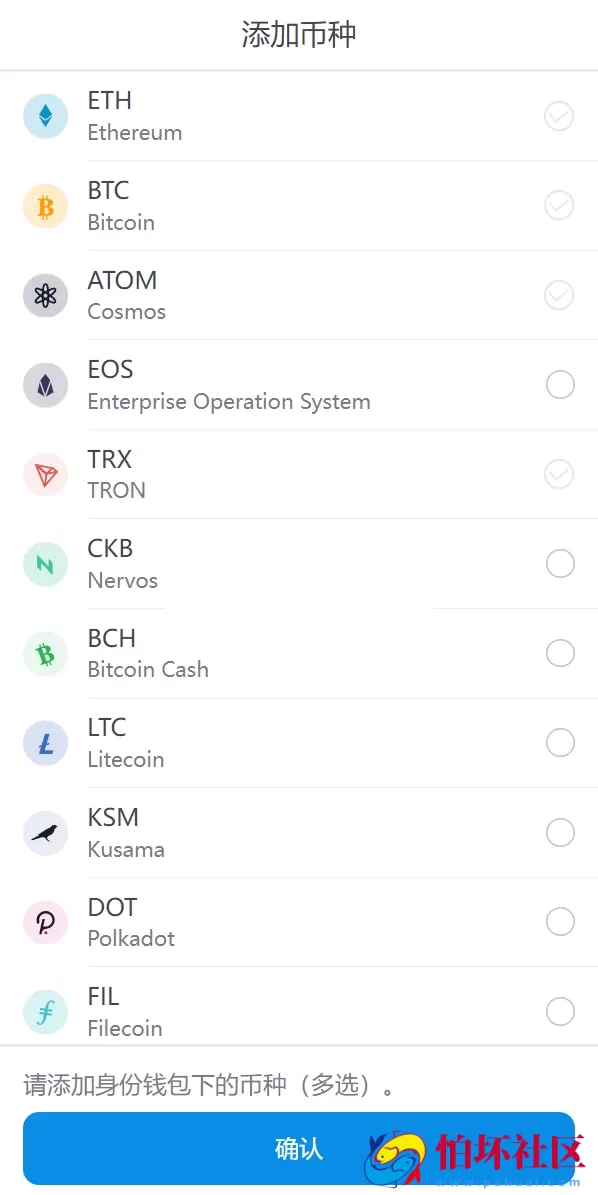Viewport: 598px width, 1195px height.
Task: Click the Ethereum ETH logo icon
Action: pos(45,115)
